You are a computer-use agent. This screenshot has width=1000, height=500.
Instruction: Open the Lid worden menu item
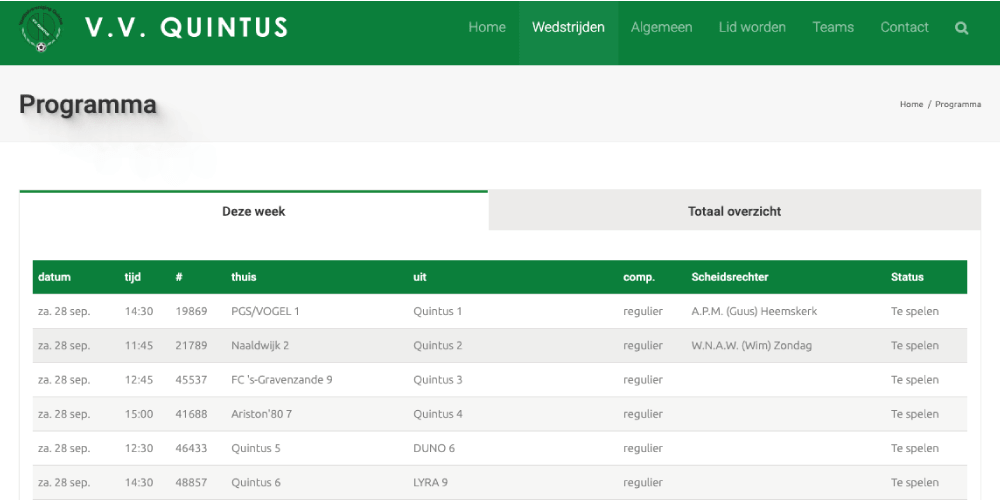(752, 27)
